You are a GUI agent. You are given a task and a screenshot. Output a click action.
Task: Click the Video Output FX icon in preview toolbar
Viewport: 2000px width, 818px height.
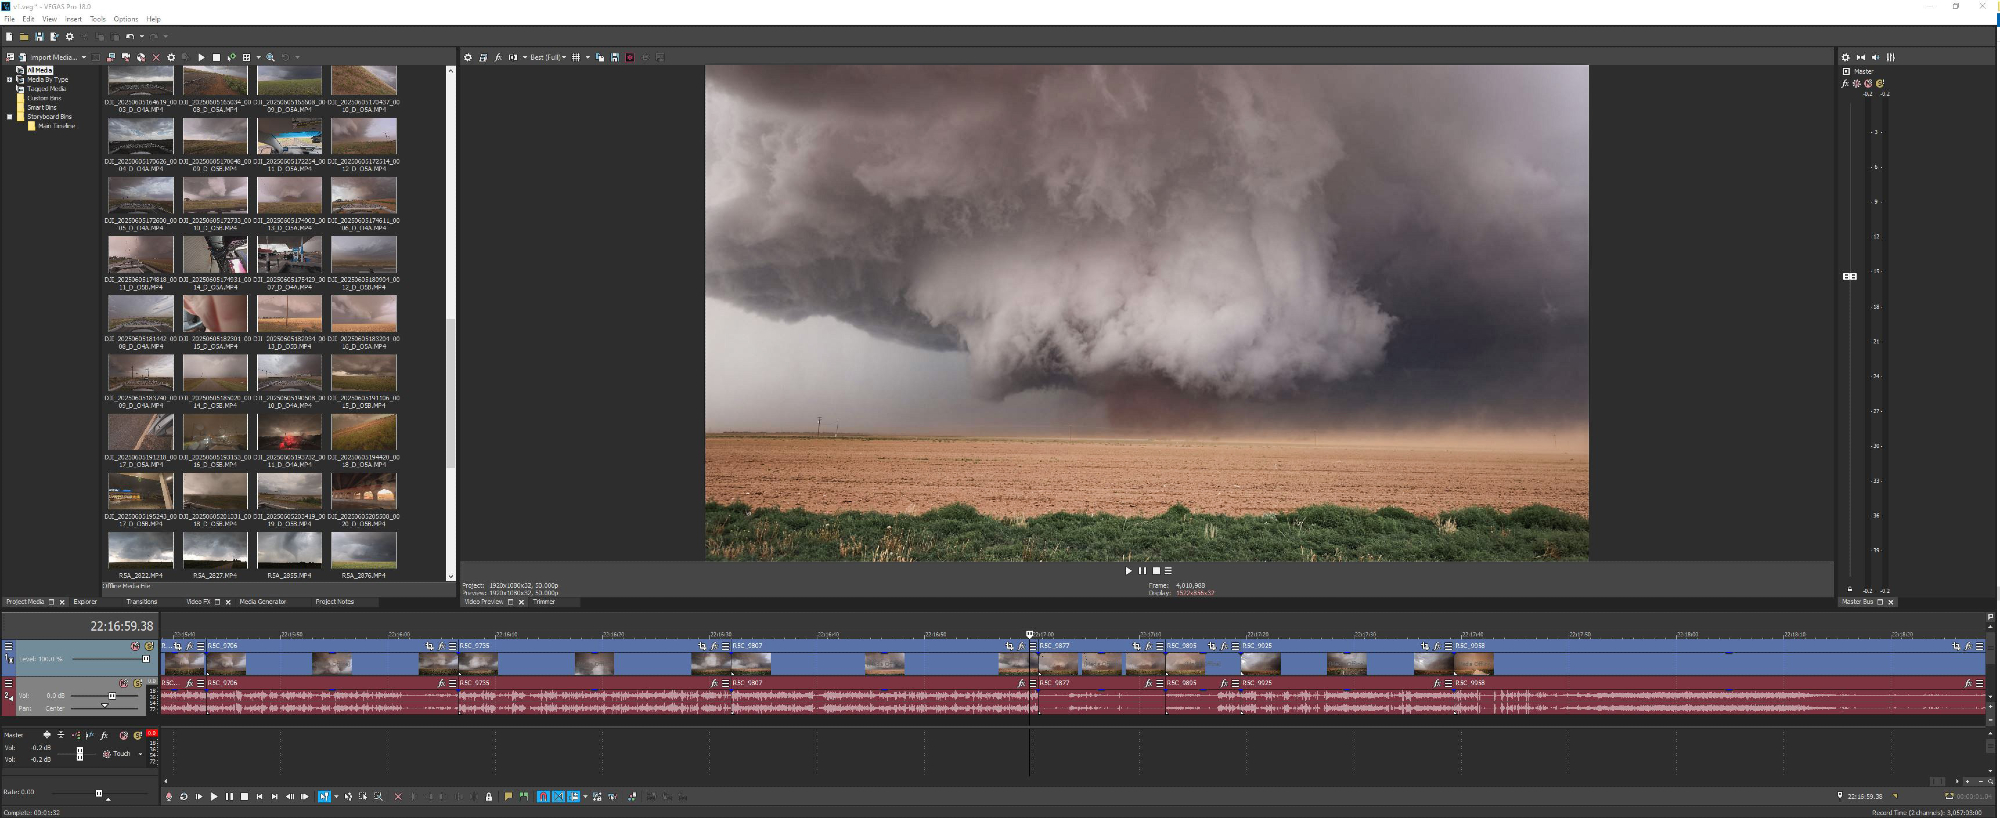point(498,58)
